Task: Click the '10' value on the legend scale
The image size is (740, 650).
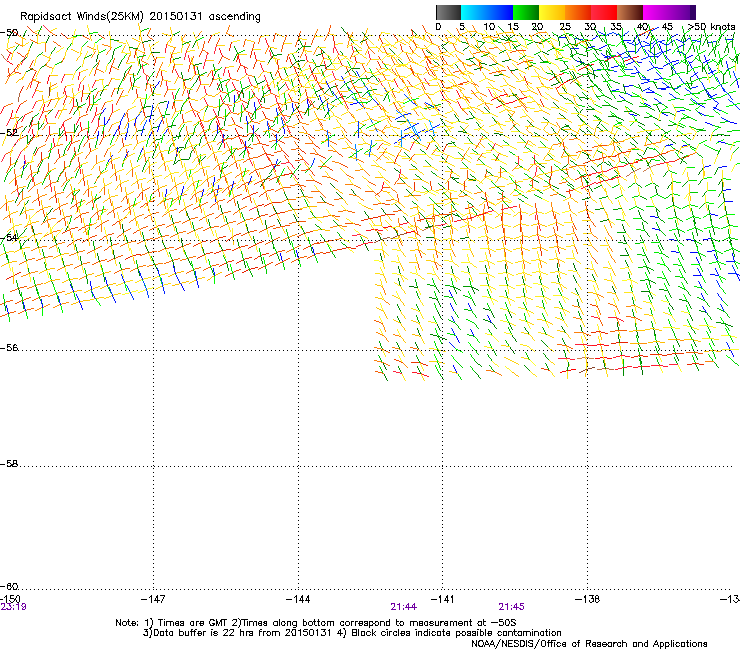Action: pos(489,27)
